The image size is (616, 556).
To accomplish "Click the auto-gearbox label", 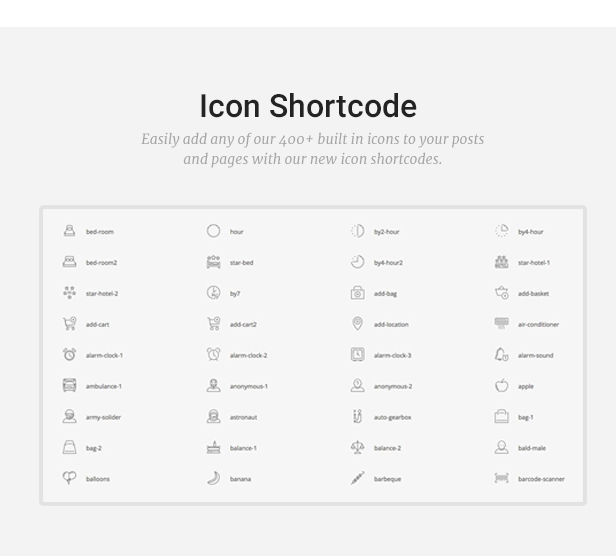I will point(392,417).
